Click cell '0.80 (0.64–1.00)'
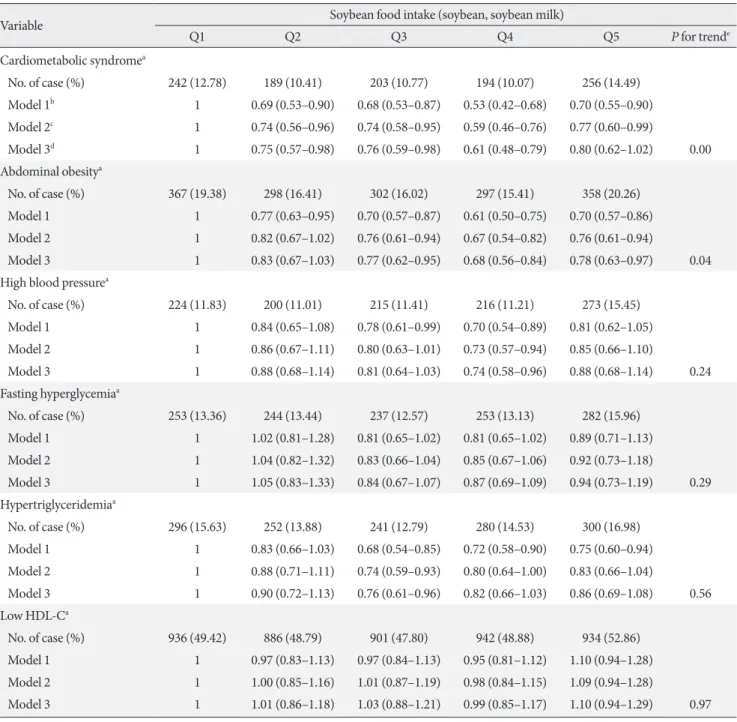Screen dimensions: 737x722 (x=505, y=571)
